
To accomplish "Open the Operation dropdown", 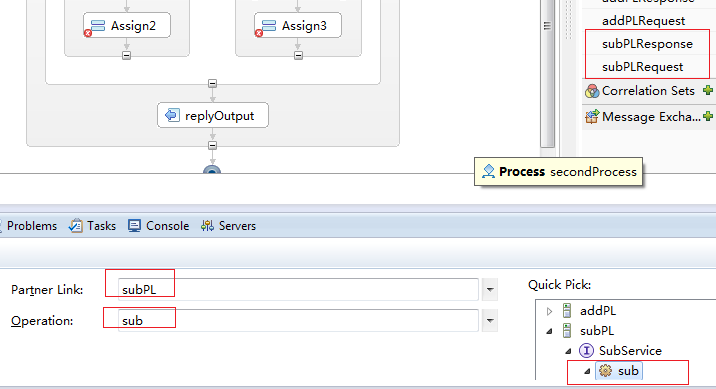I will coord(490,321).
